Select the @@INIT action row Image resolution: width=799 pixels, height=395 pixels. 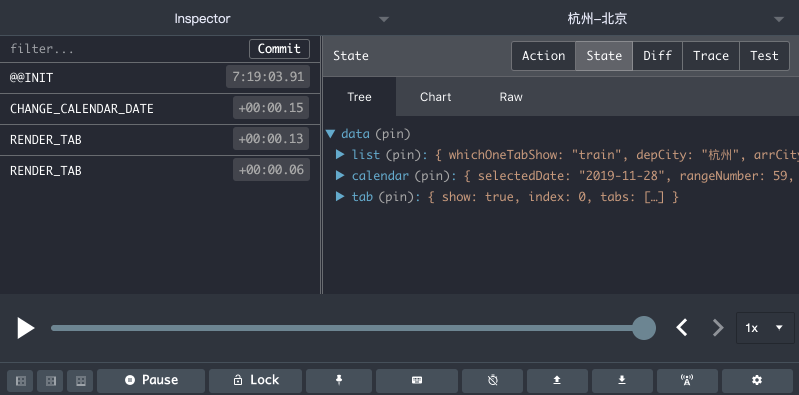point(159,78)
